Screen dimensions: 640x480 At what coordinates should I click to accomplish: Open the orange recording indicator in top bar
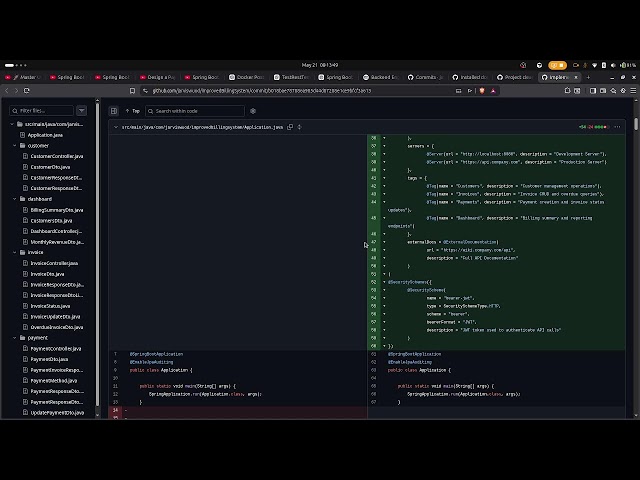click(558, 65)
